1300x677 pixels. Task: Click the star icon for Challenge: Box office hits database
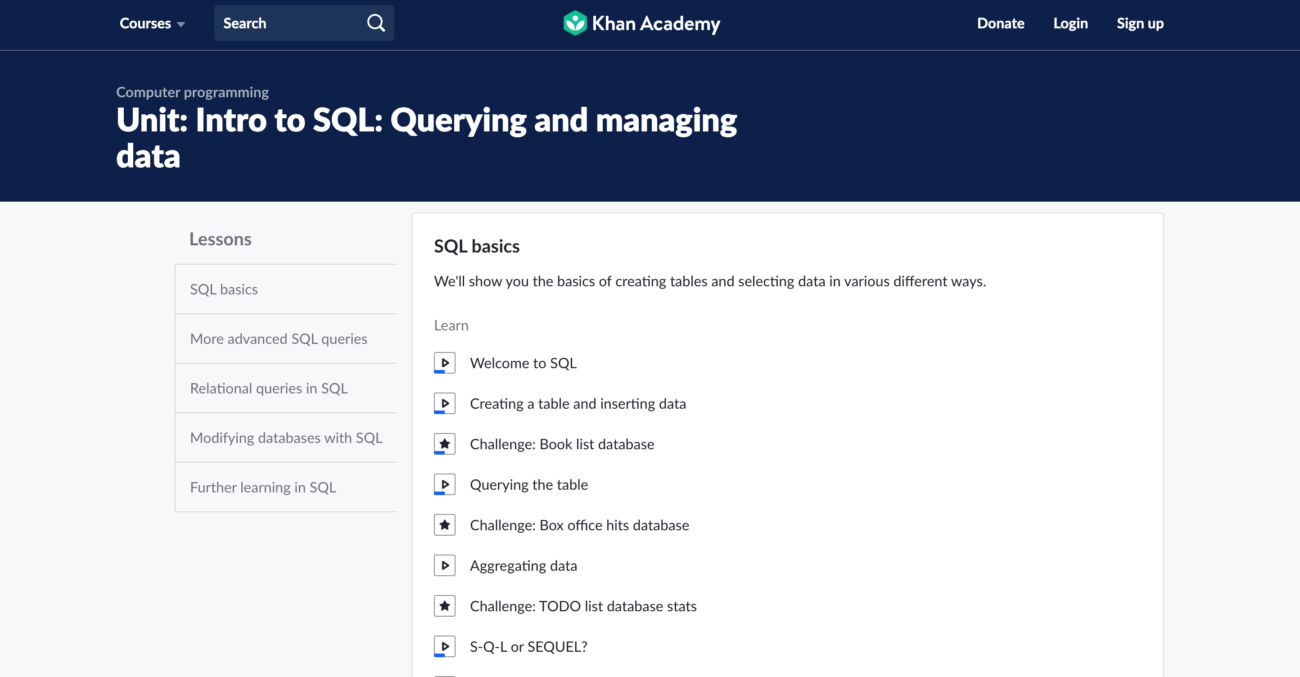(444, 524)
